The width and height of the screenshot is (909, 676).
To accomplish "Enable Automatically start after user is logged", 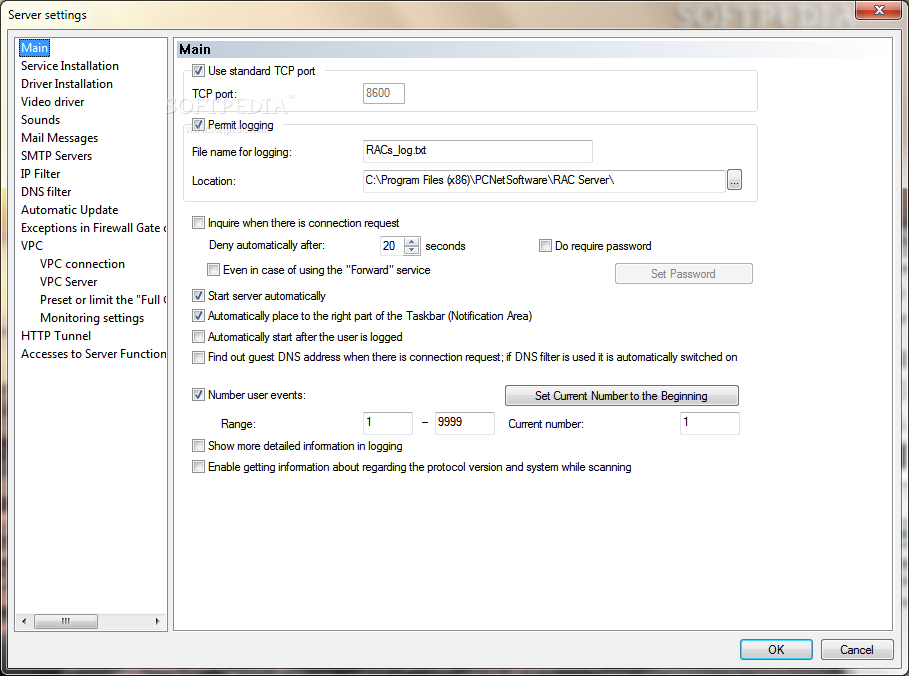I will (198, 337).
